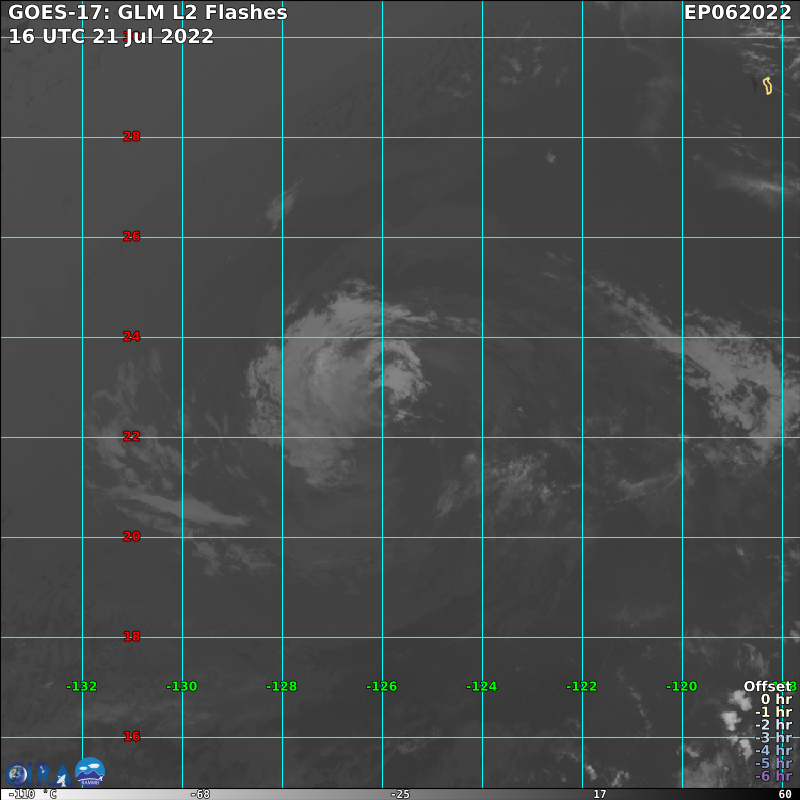Select the "-1 hr" offset legend entry
The image size is (800, 800).
point(774,712)
